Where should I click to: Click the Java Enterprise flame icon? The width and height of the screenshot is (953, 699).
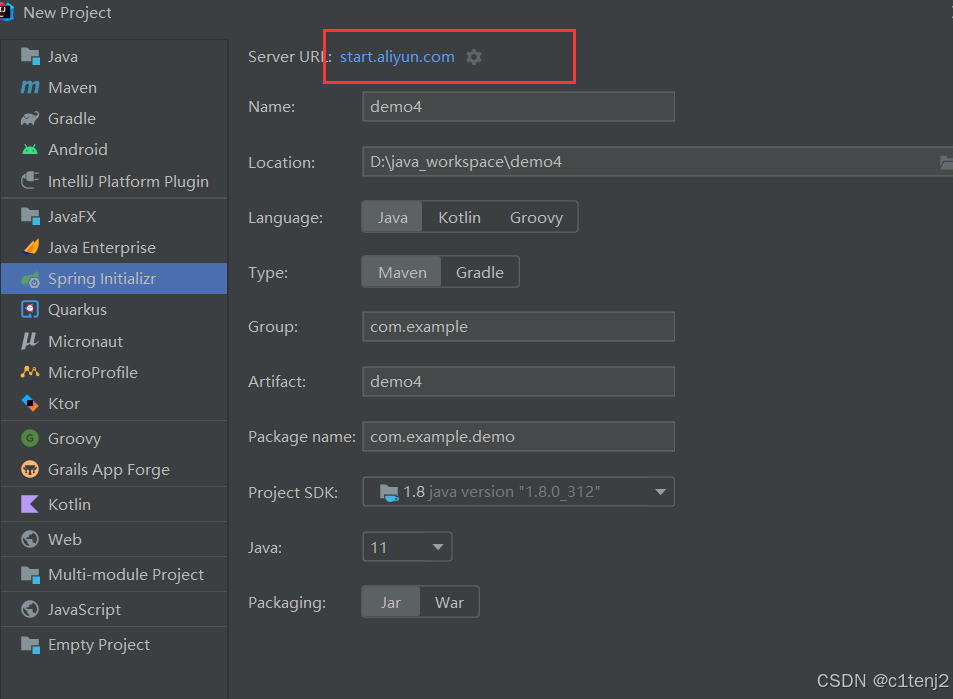(x=30, y=247)
